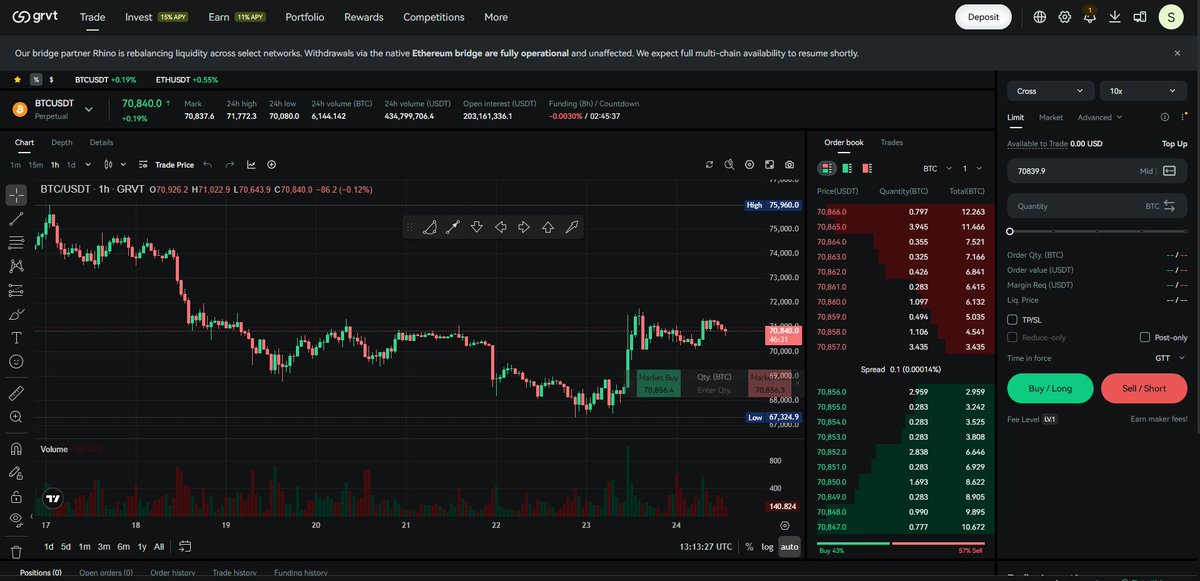Toggle stay in drawing mode pencil-lock
The image size is (1200, 581).
pos(16,473)
